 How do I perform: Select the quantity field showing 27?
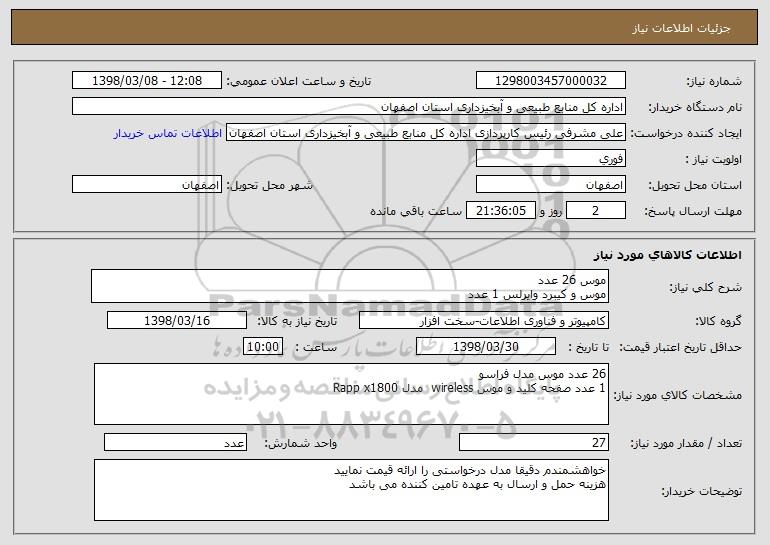[534, 442]
